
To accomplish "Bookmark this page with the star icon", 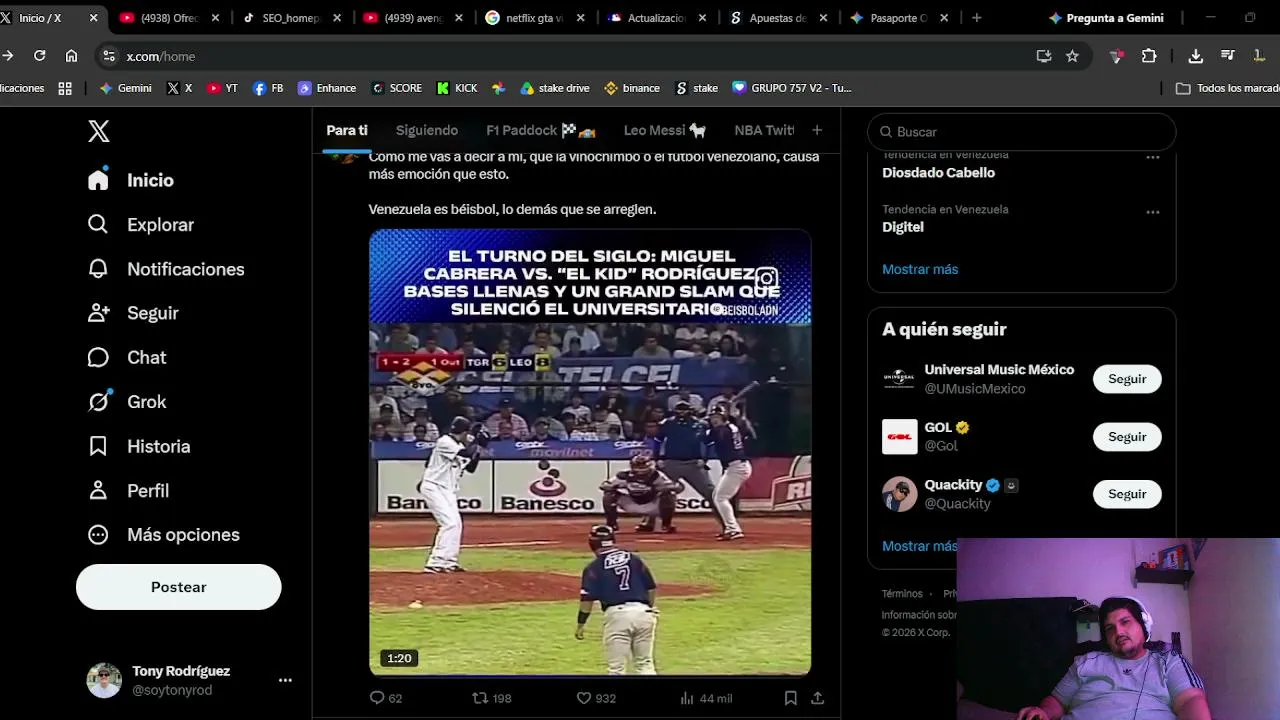I will coord(1072,56).
